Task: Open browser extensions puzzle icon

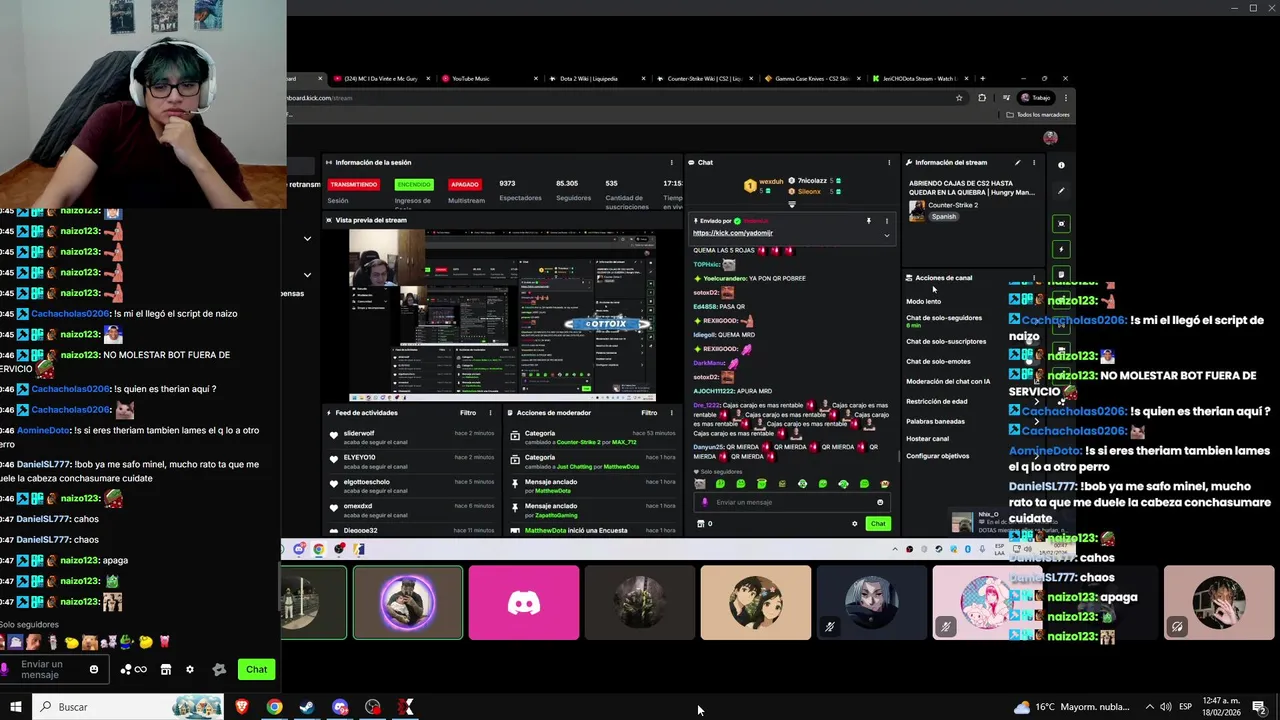Action: (982, 98)
